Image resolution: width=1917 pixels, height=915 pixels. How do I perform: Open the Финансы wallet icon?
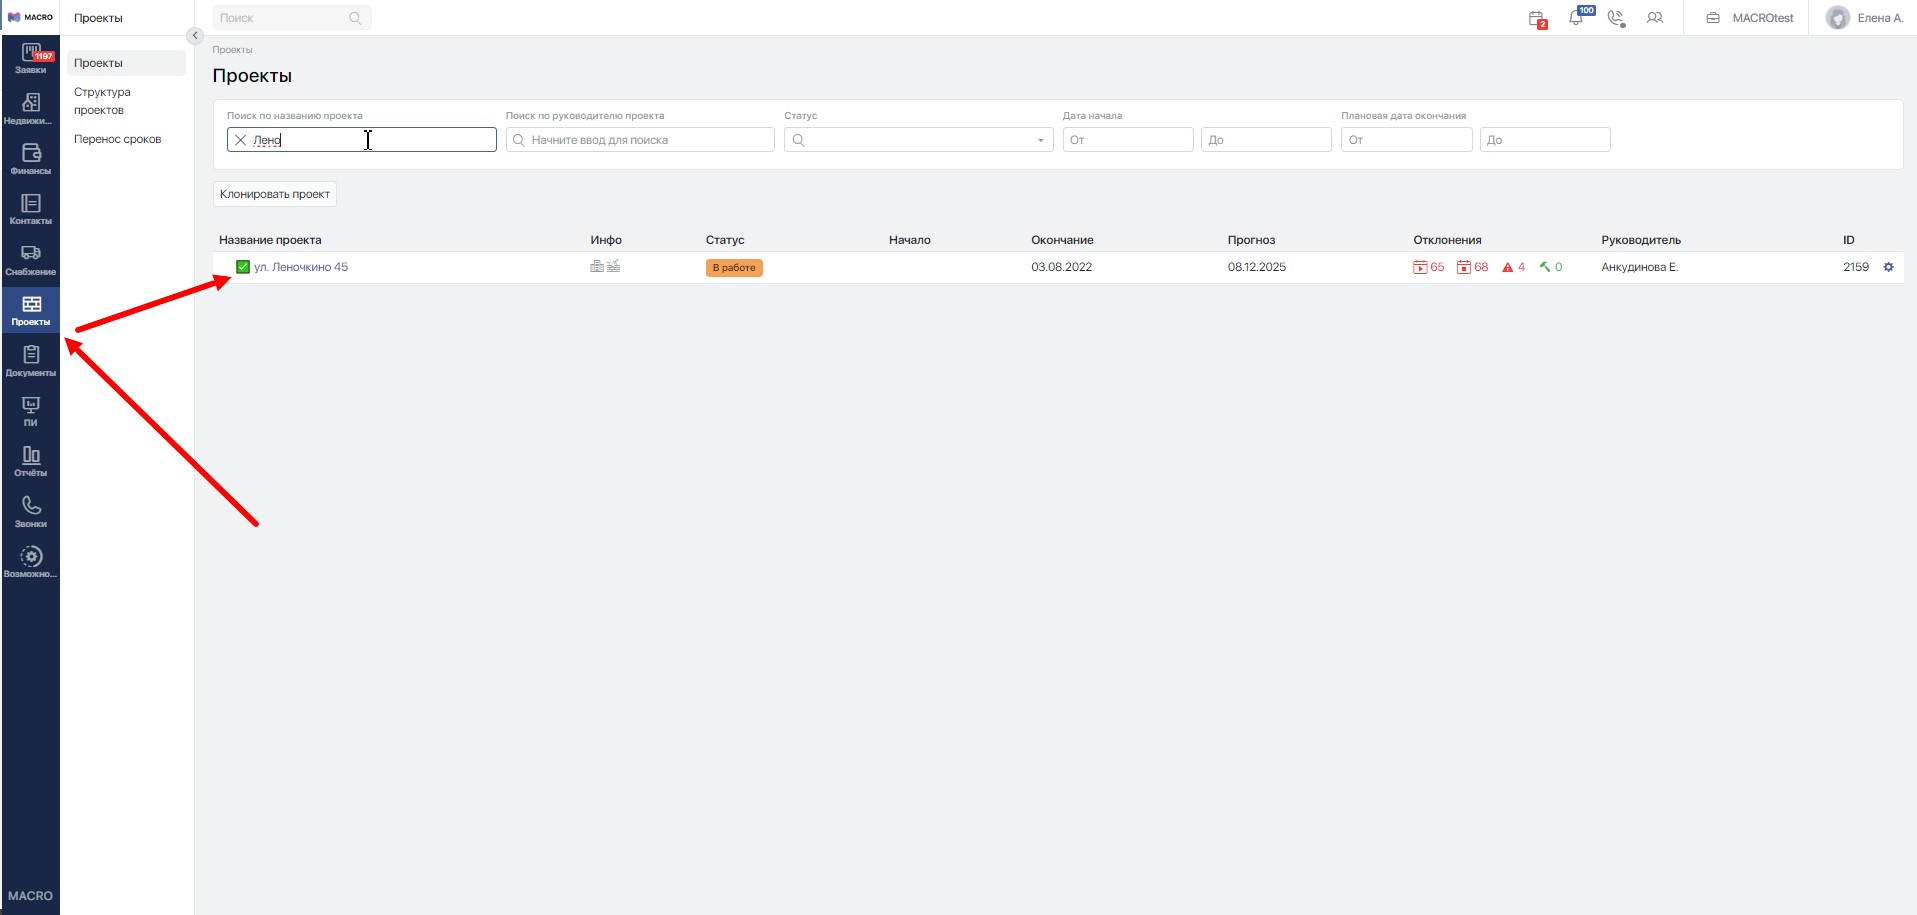(30, 158)
